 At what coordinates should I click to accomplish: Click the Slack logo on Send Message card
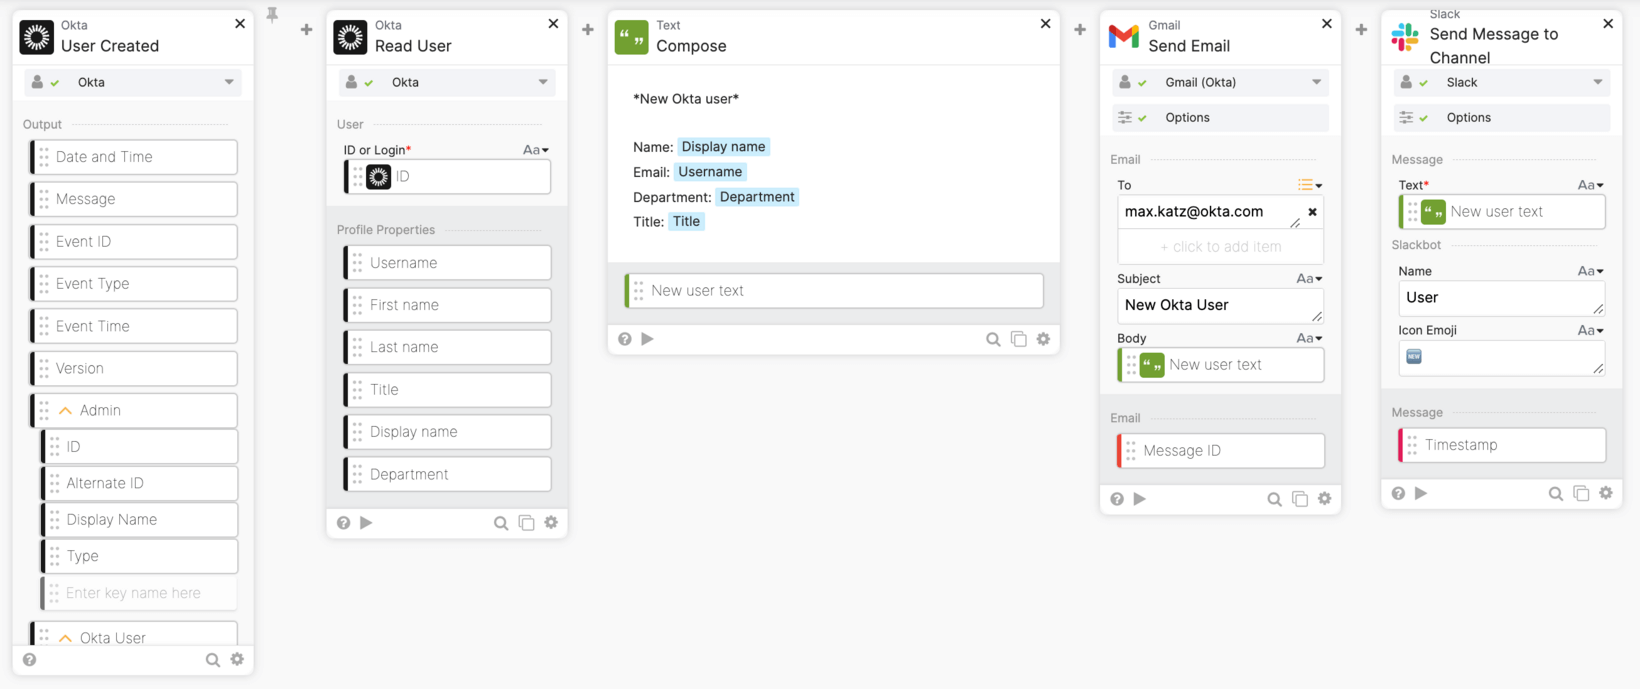pyautogui.click(x=1405, y=37)
